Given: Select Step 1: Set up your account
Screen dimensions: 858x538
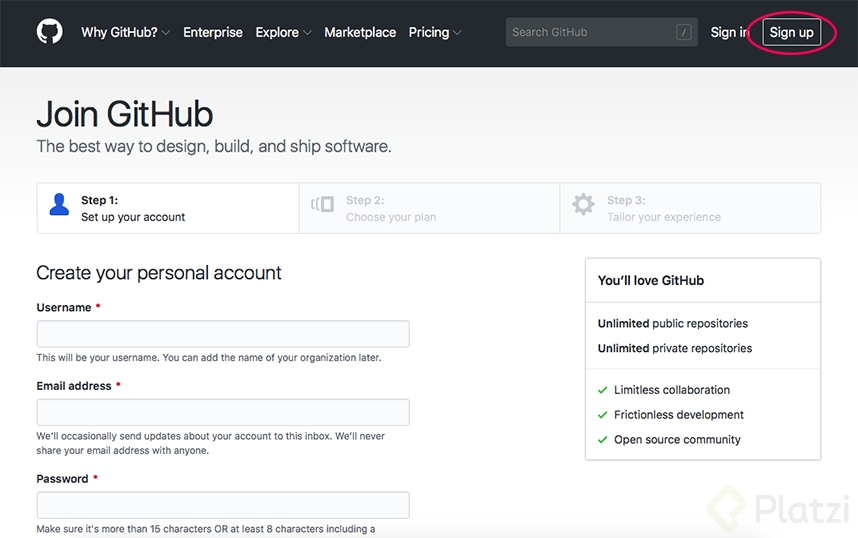Looking at the screenshot, I should point(167,208).
